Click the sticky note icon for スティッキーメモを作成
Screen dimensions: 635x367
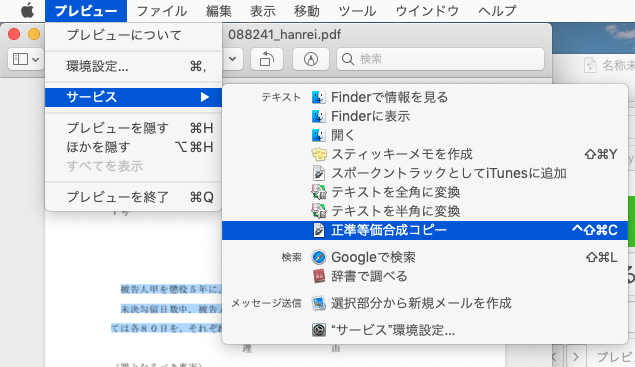(319, 154)
